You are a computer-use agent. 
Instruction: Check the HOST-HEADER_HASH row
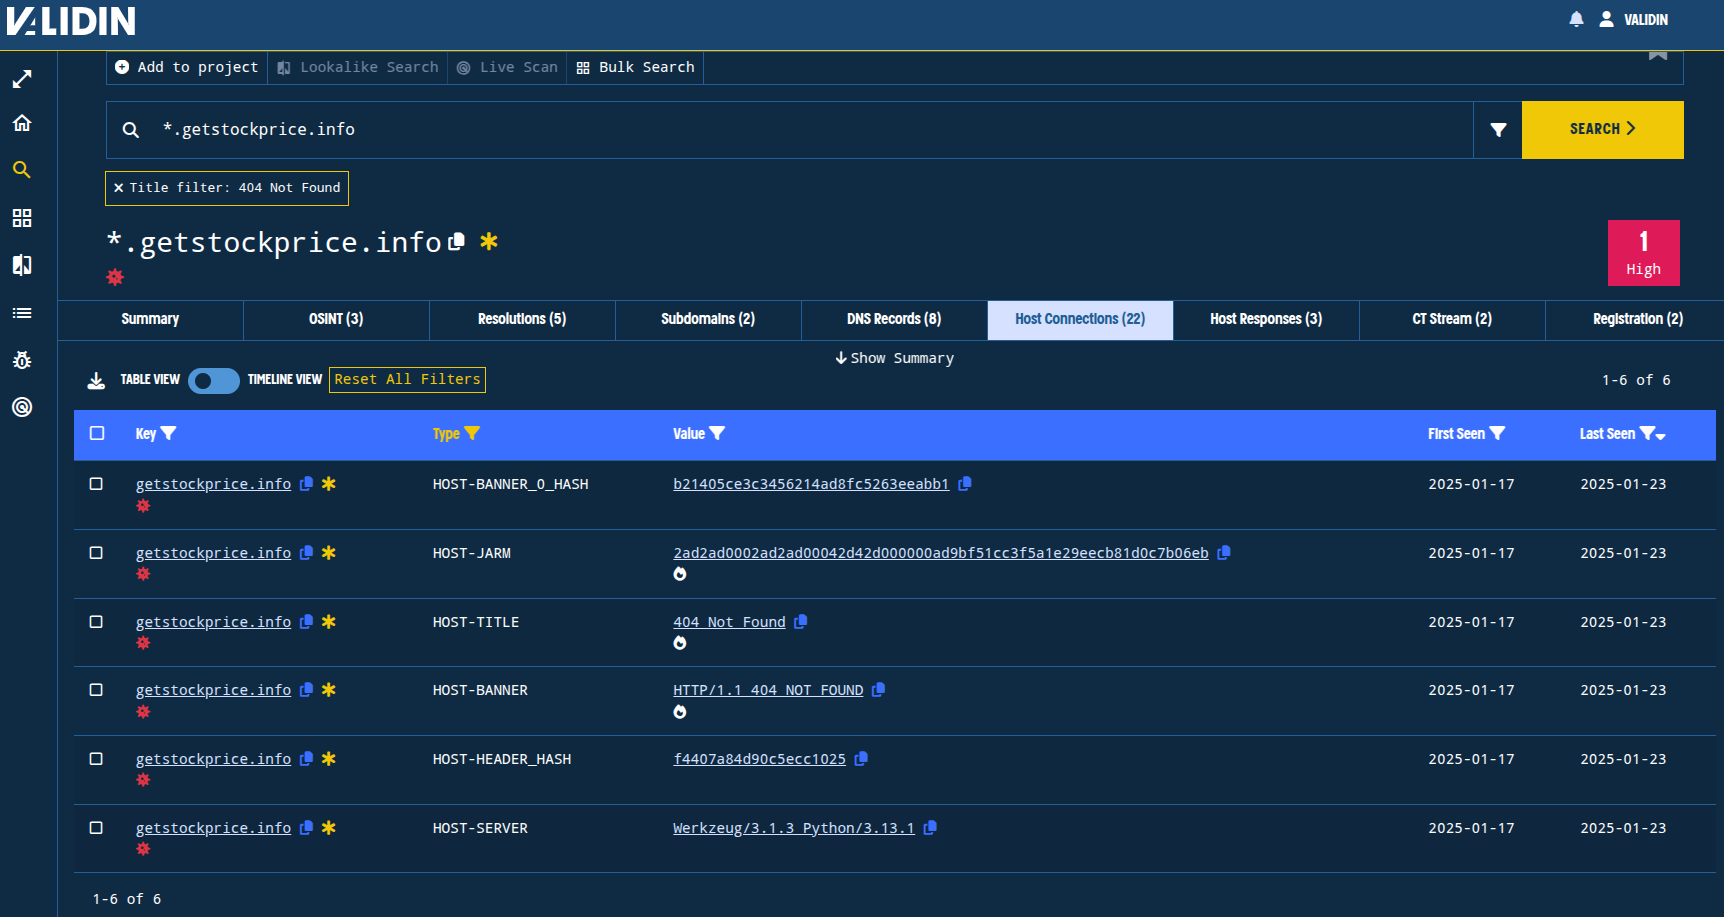96,759
